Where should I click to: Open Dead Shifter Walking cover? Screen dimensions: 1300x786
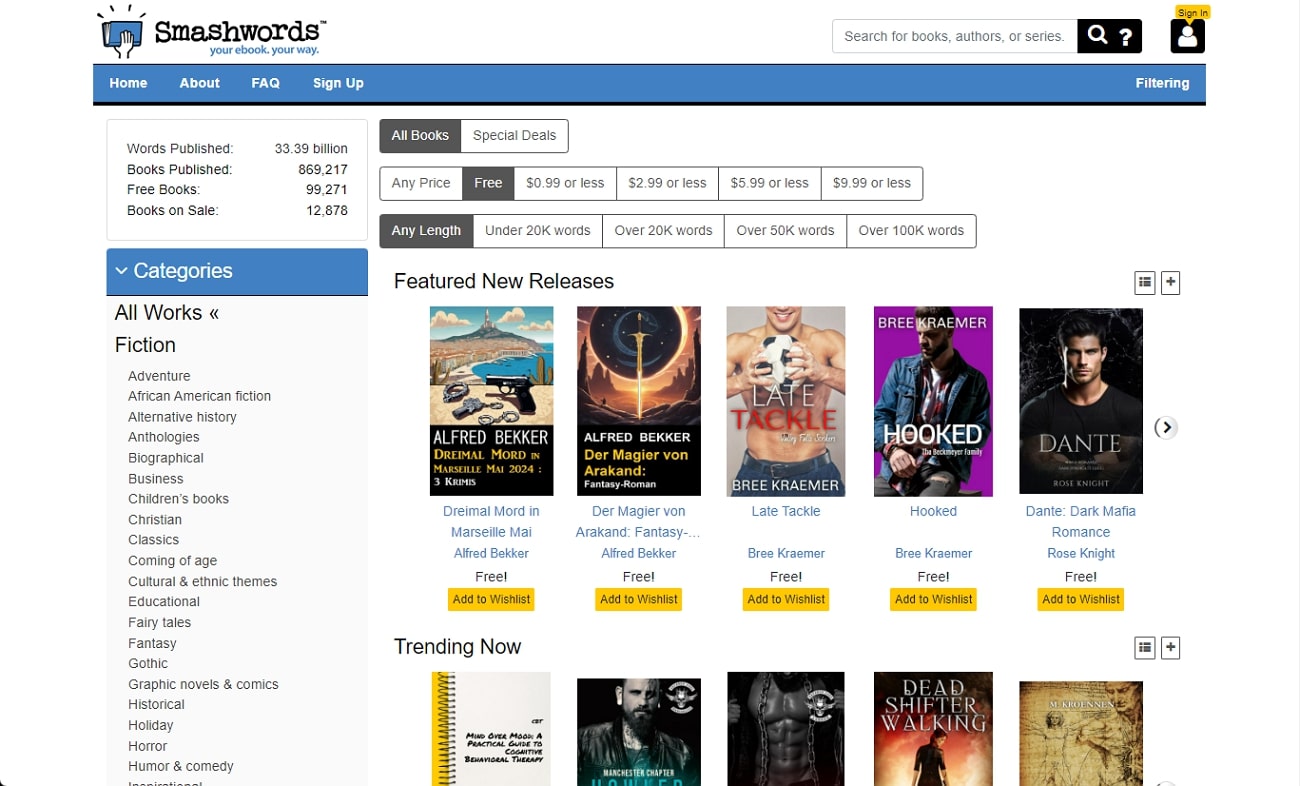tap(933, 729)
